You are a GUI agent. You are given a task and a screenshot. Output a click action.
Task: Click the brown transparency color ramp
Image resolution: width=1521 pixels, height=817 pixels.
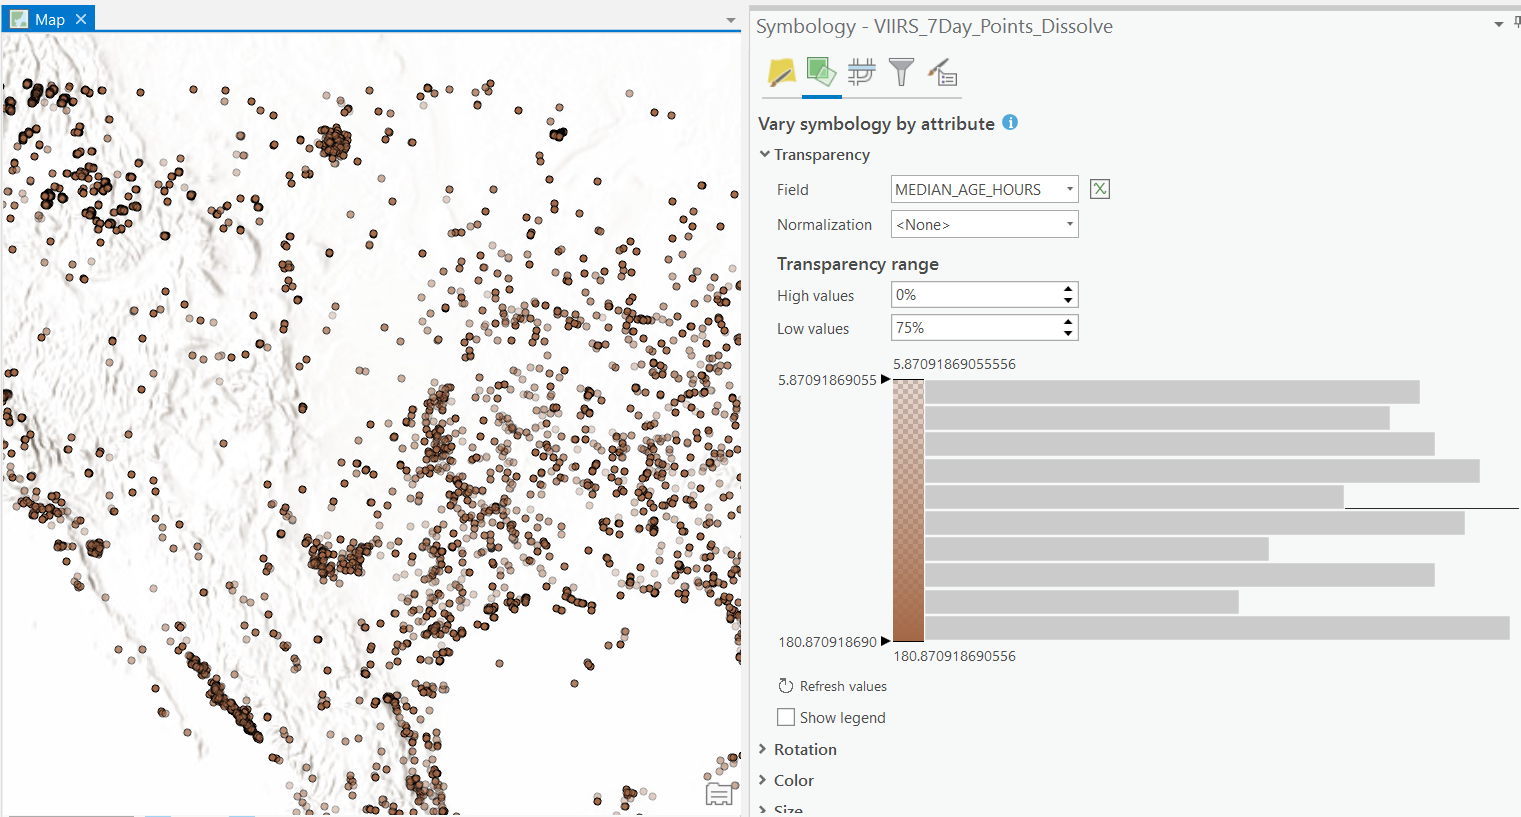pos(908,510)
